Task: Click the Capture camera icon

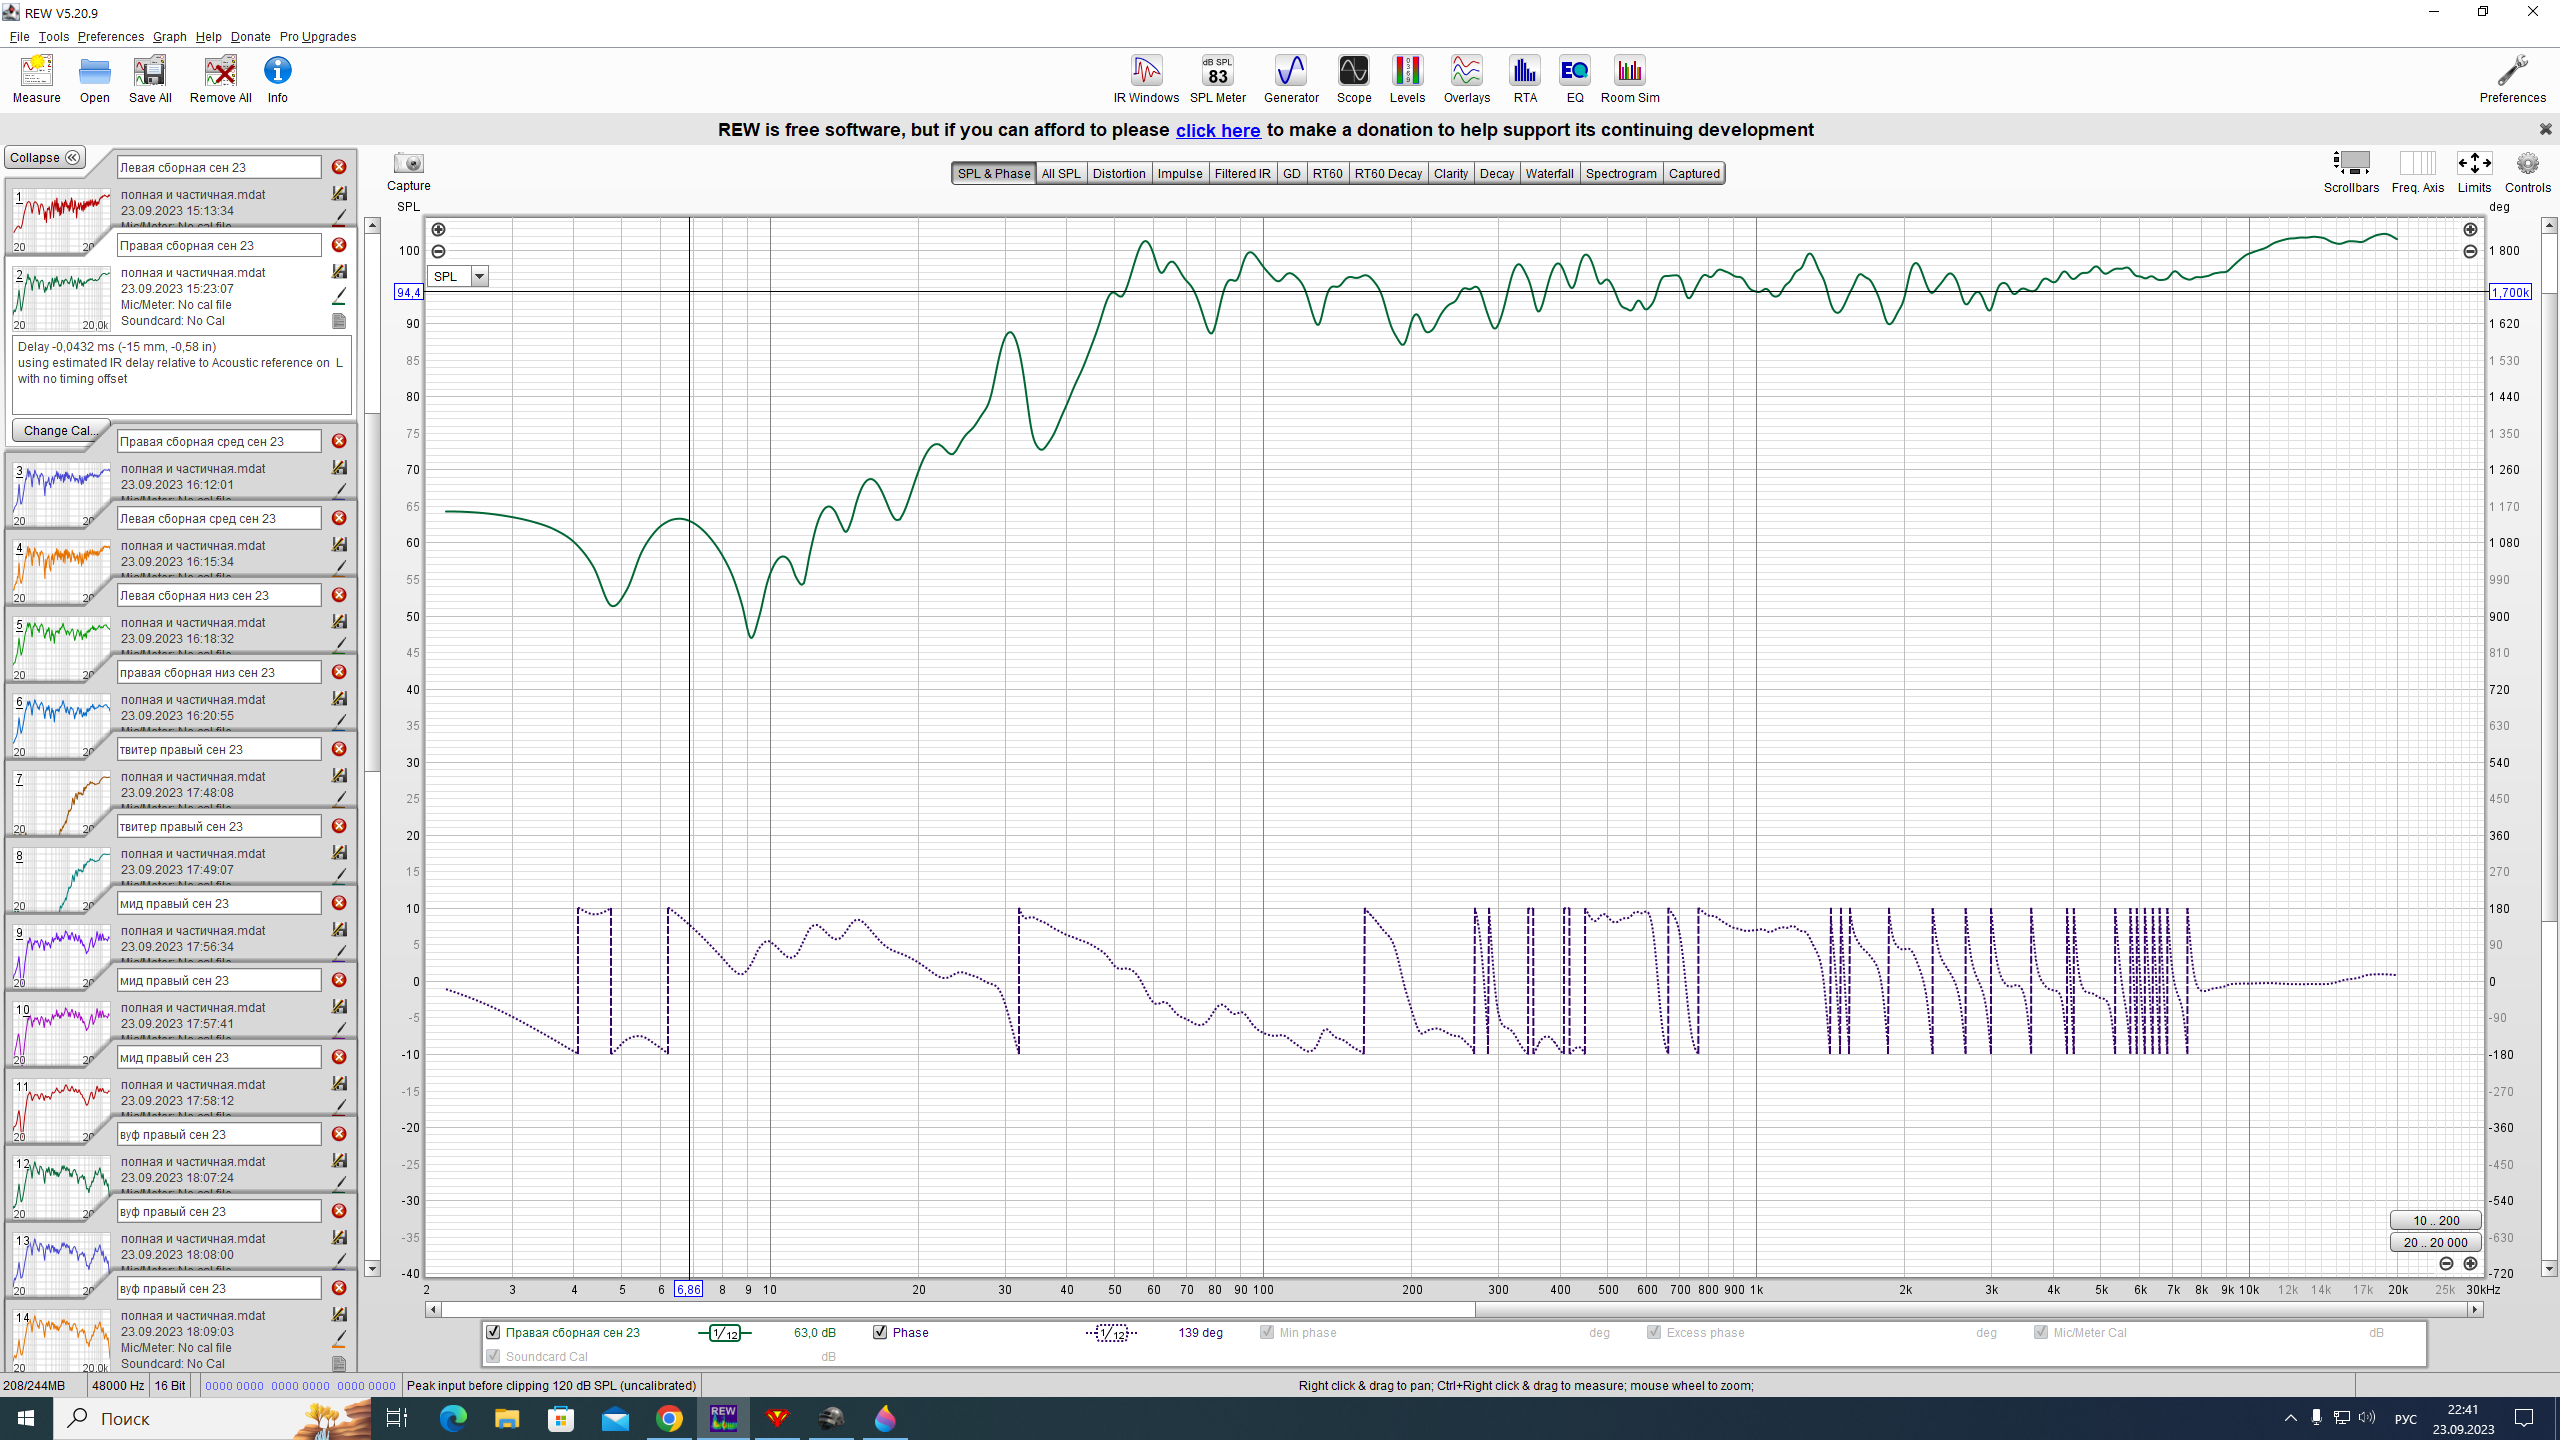Action: click(408, 164)
